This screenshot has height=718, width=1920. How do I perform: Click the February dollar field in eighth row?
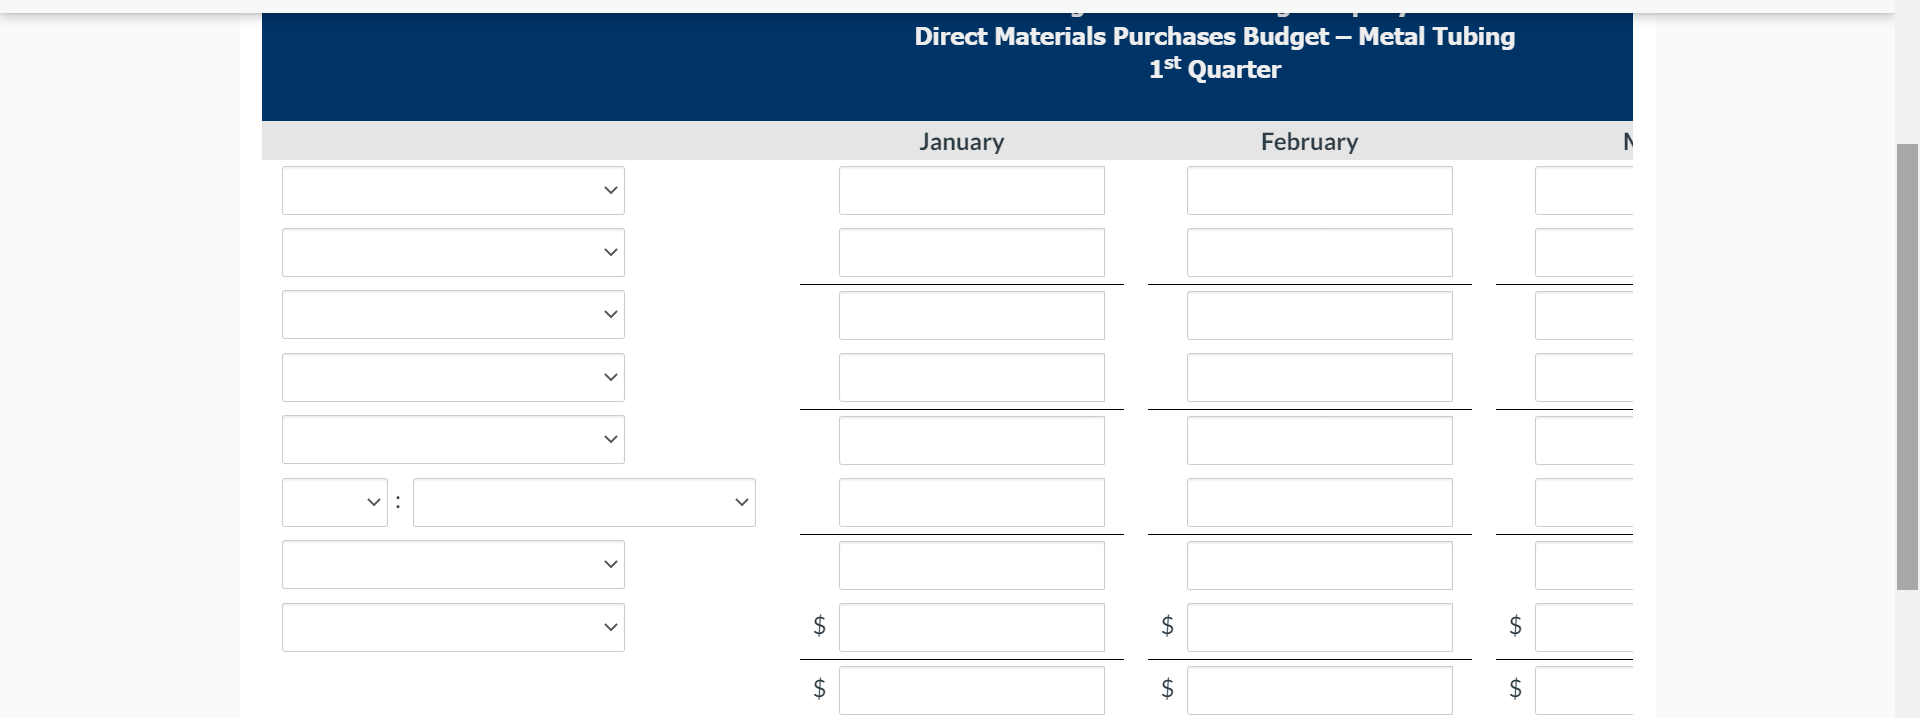click(1320, 627)
